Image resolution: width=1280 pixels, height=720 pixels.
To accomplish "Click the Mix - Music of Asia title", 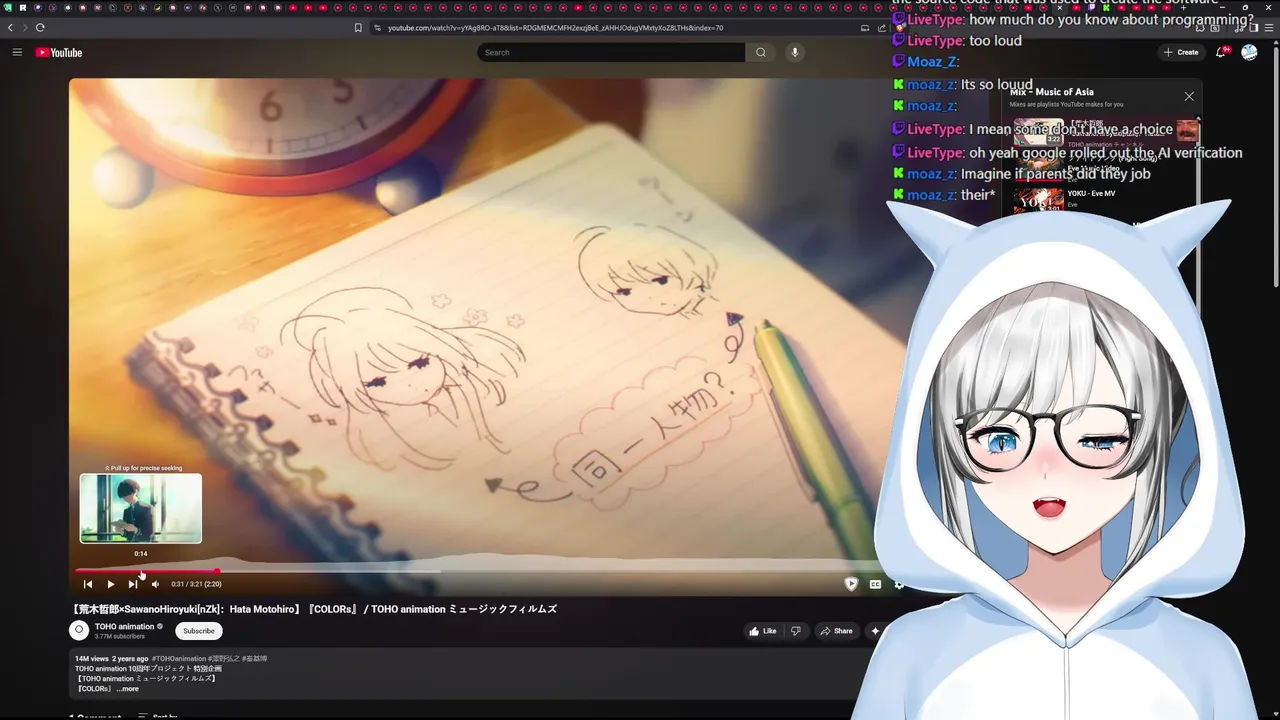I will coord(1051,92).
